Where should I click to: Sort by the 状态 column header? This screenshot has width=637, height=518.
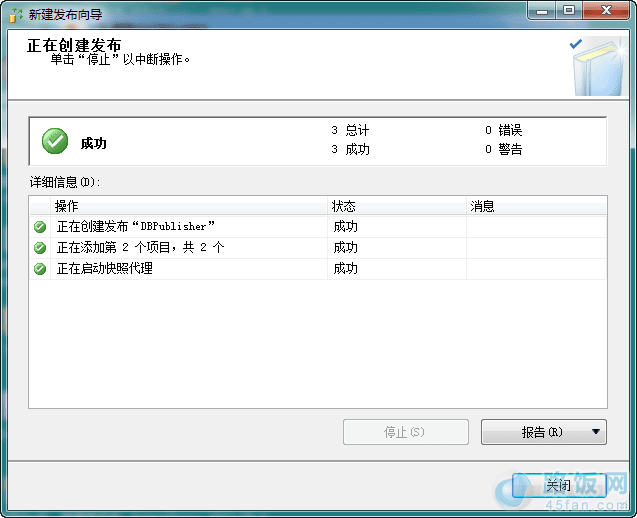(397, 206)
